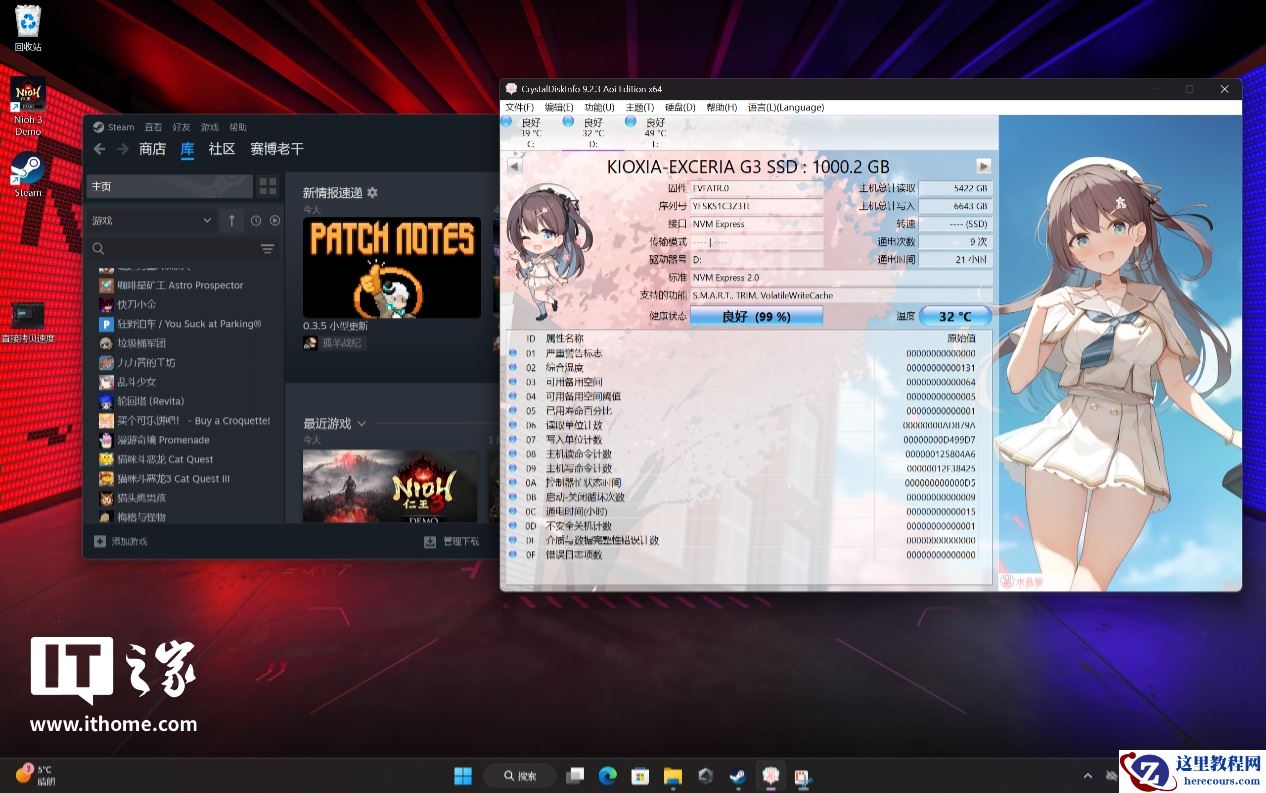Click the 主页 home button in Steam library
Screen dimensions: 1266x793
170,186
